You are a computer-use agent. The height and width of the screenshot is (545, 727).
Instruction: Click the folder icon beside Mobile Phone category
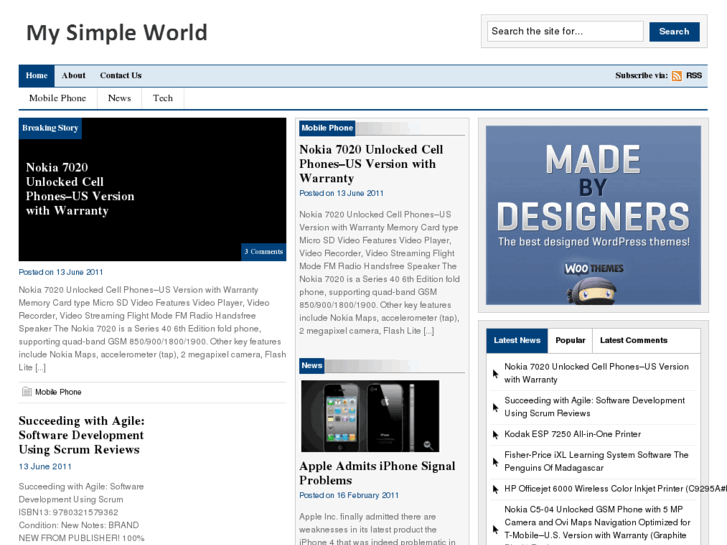click(x=27, y=392)
